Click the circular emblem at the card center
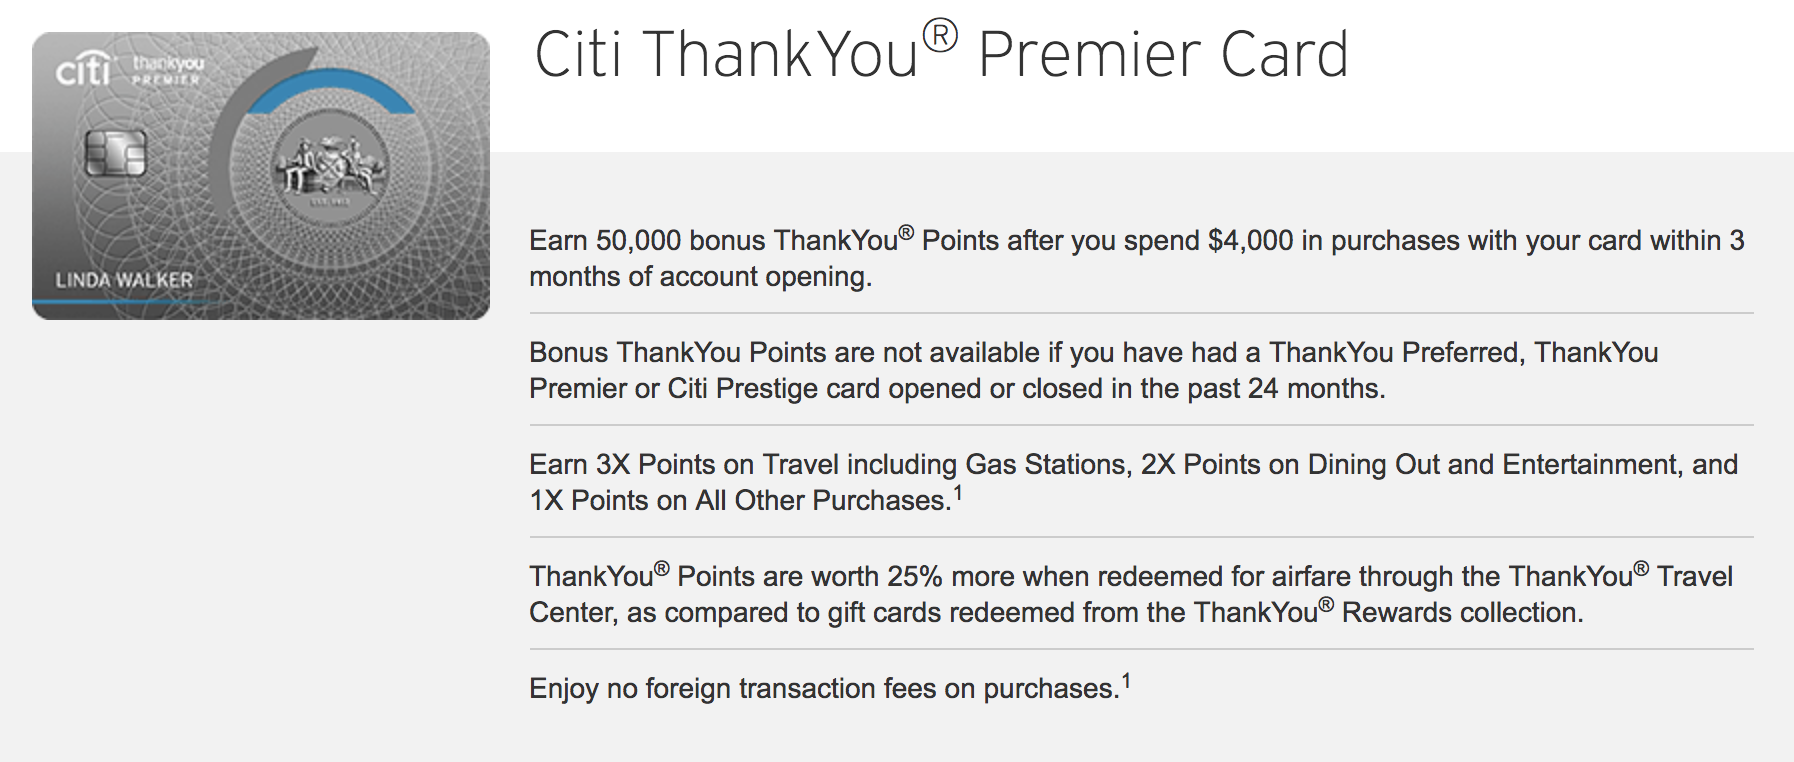This screenshot has width=1794, height=762. (331, 164)
